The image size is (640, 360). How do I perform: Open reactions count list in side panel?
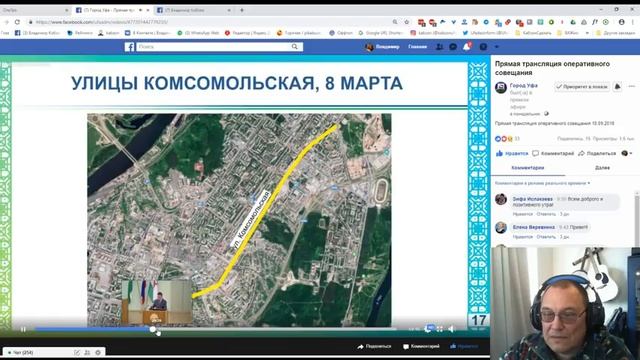(x=507, y=139)
